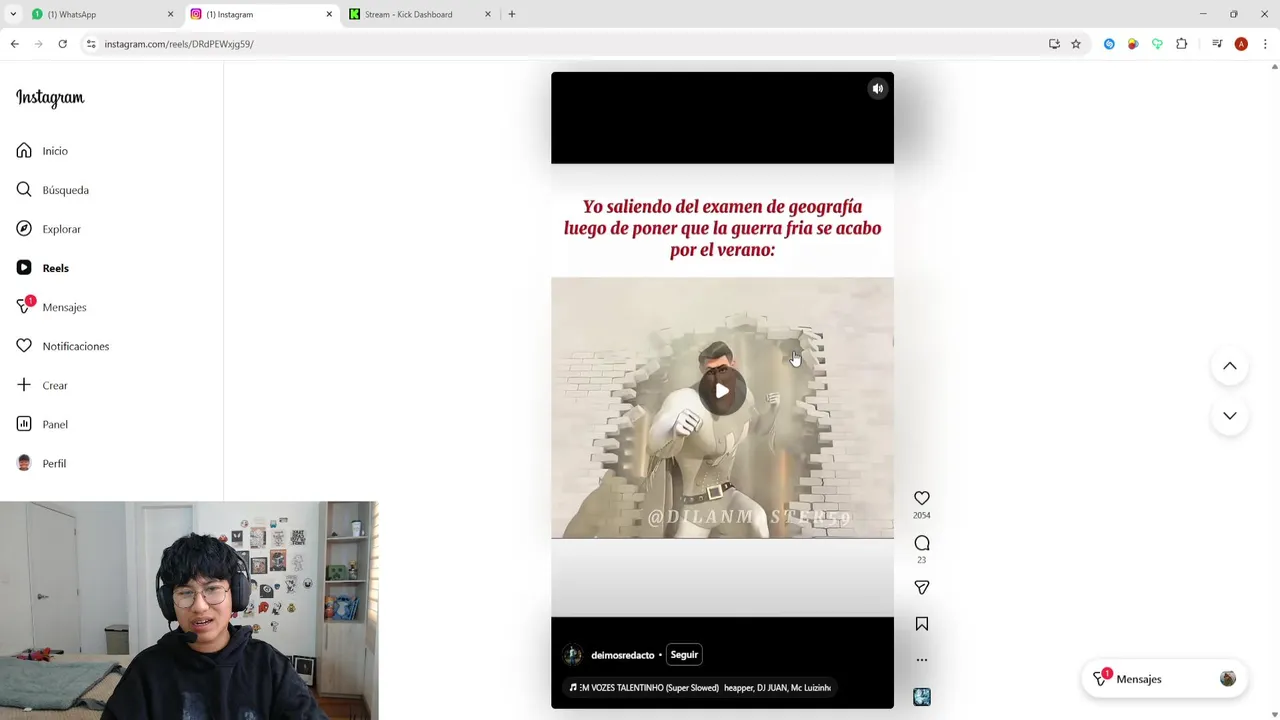Open the Extensions puzzle icon

(x=1182, y=44)
